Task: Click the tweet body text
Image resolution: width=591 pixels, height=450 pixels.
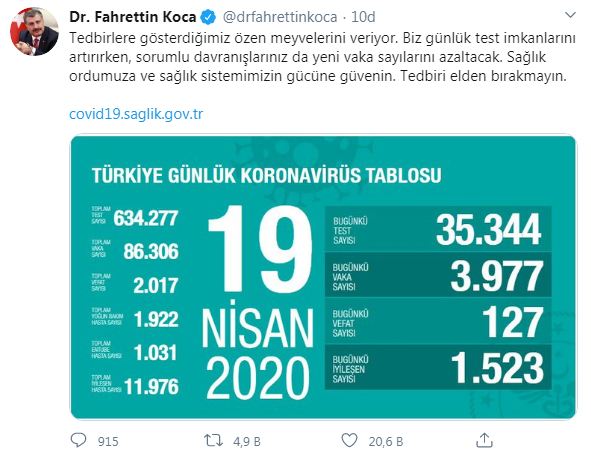Action: (322, 57)
